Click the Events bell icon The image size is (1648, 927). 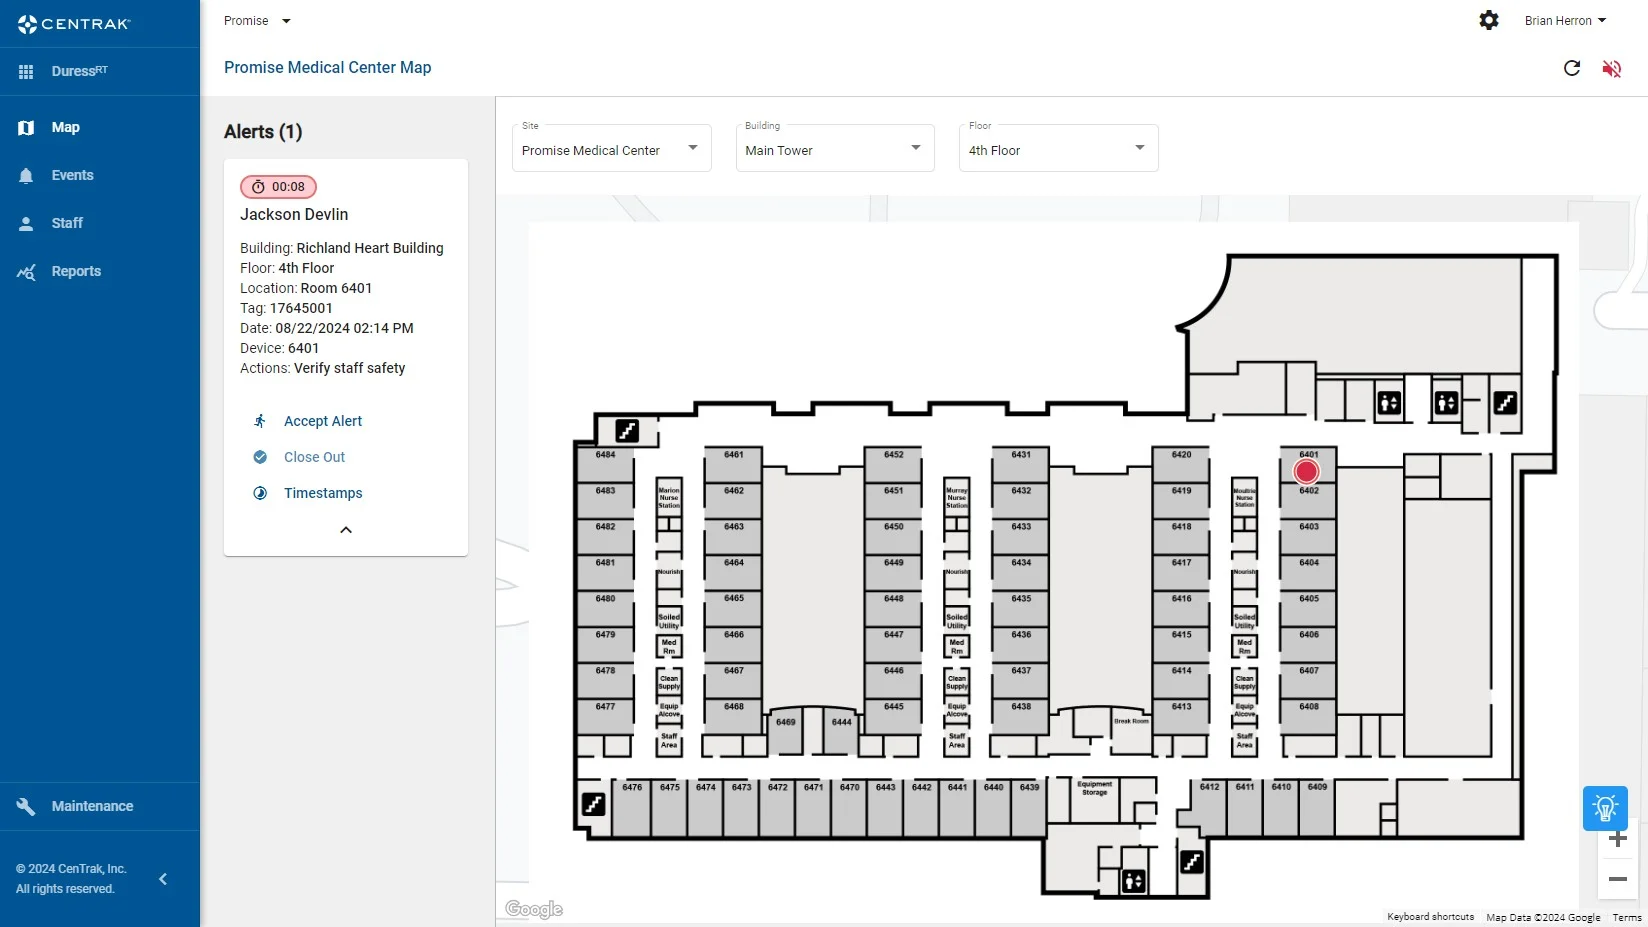[26, 175]
